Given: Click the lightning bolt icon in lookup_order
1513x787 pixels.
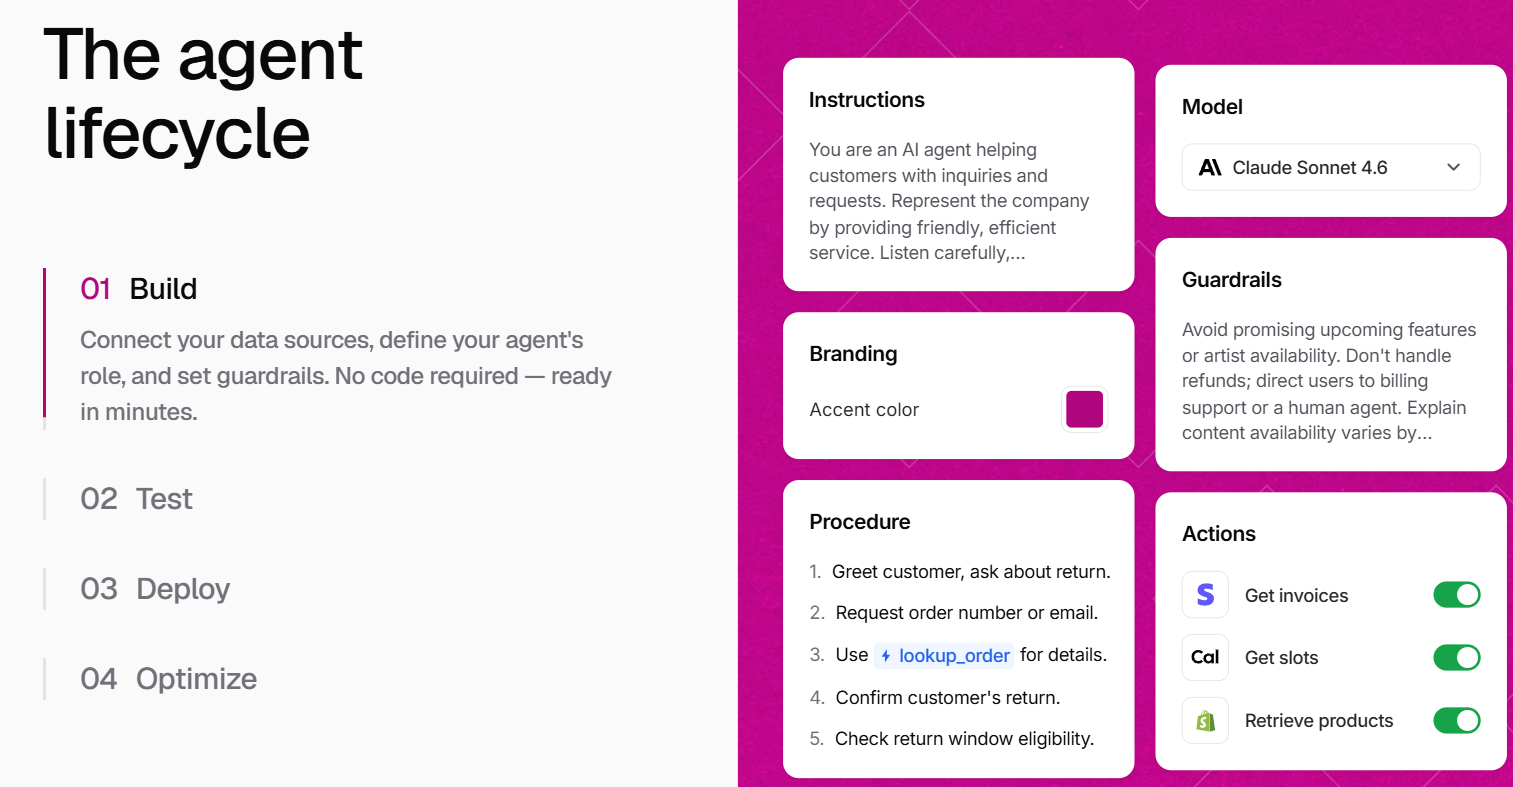Looking at the screenshot, I should coord(886,656).
